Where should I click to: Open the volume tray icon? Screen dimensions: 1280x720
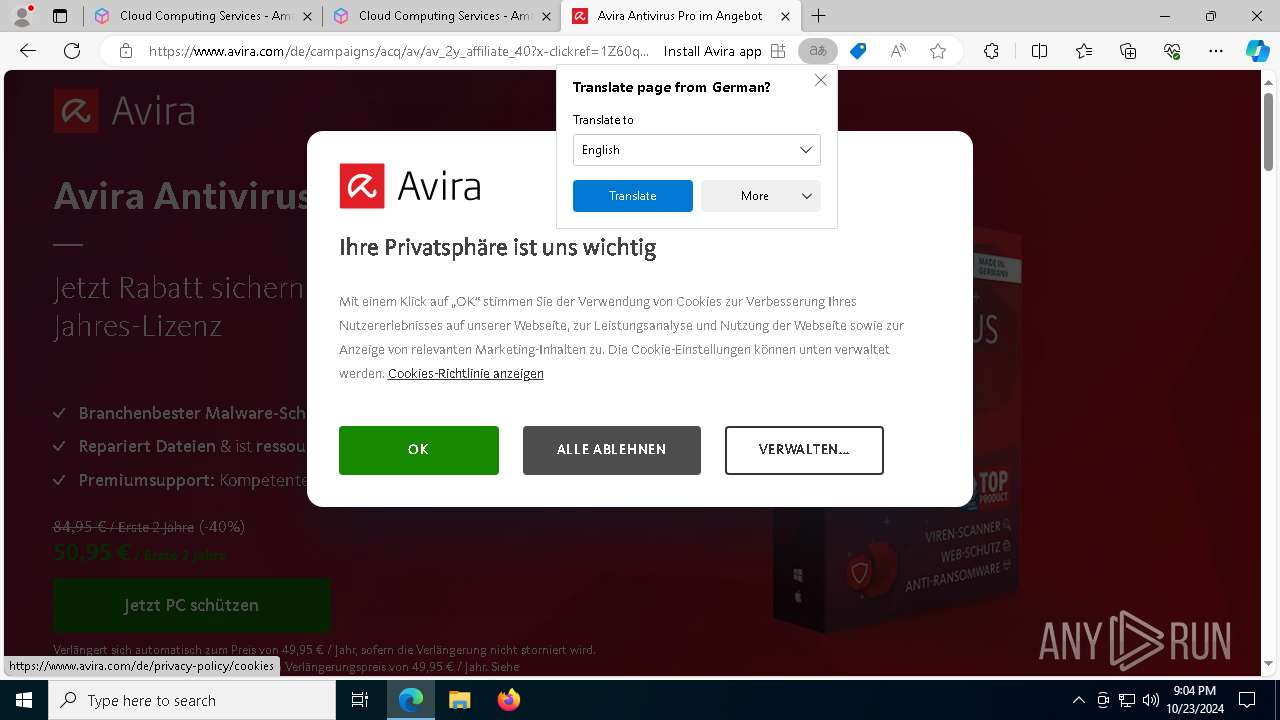pyautogui.click(x=1151, y=700)
